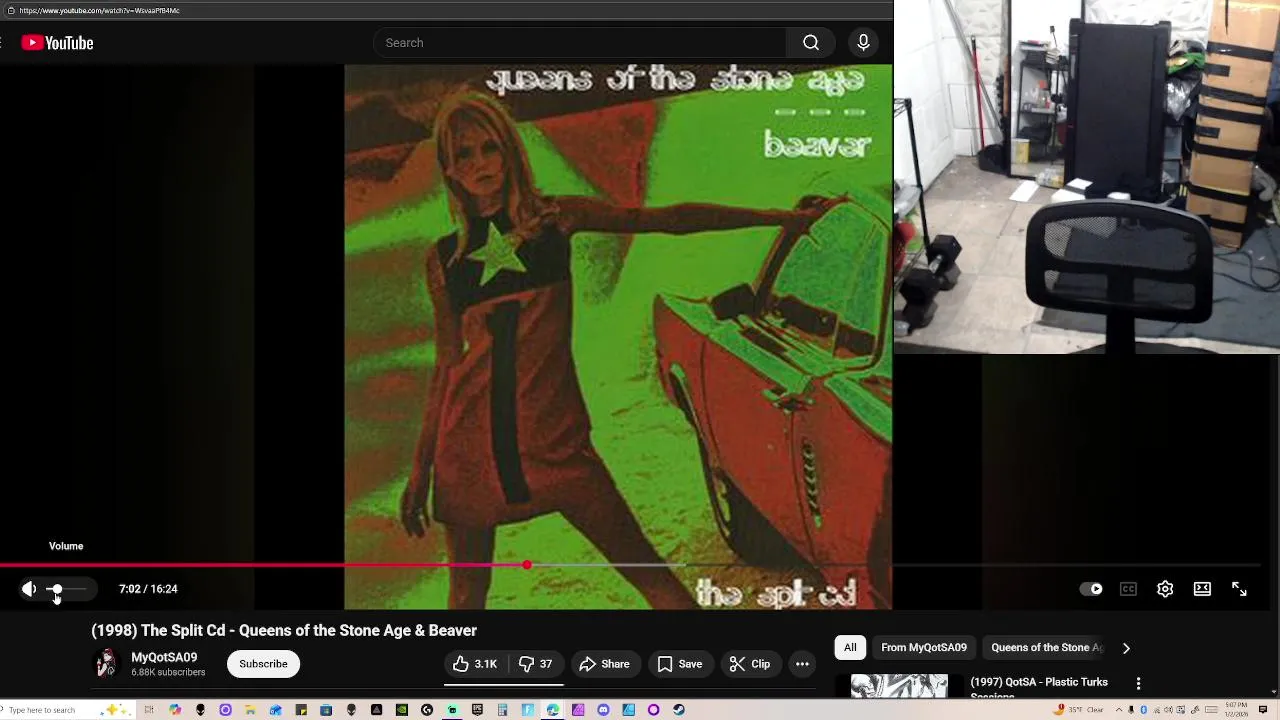Open the Plastic Turks Sessions thumbnail
The width and height of the screenshot is (1280, 720).
[899, 686]
